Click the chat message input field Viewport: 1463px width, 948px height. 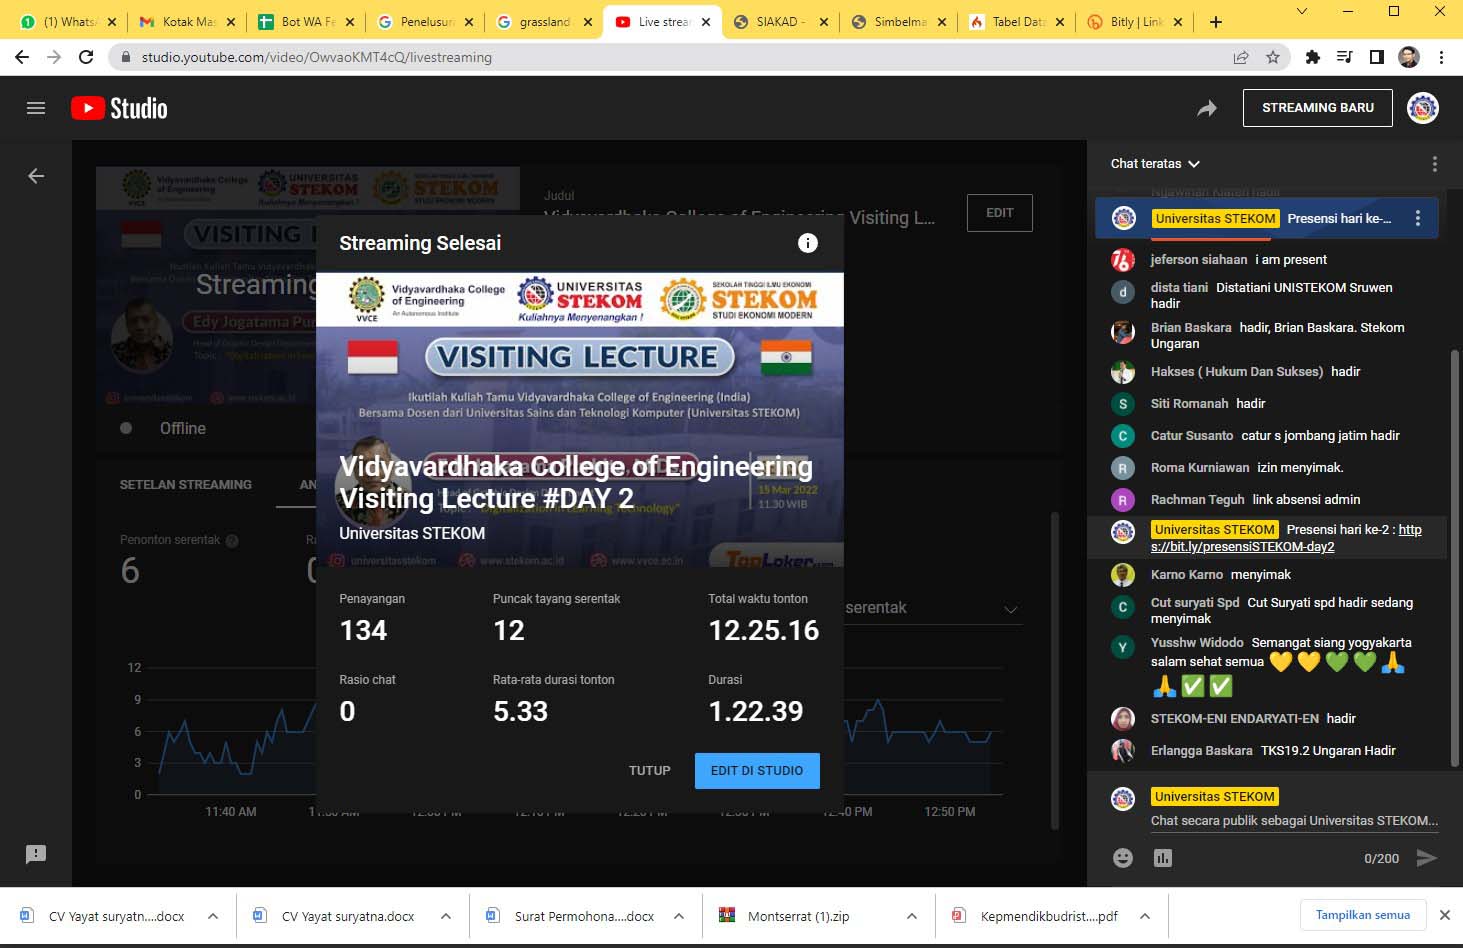[x=1294, y=821]
